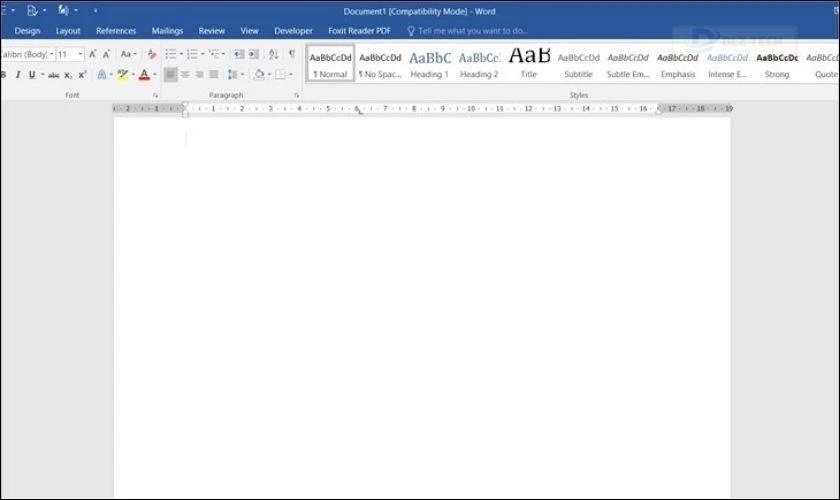Apply the Emphasis style
The image size is (840, 500).
(x=678, y=64)
